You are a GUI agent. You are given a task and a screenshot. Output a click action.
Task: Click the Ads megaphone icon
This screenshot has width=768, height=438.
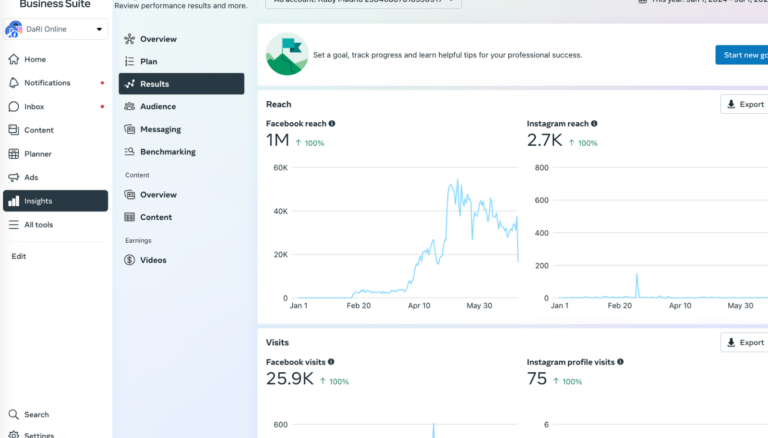pyautogui.click(x=14, y=177)
